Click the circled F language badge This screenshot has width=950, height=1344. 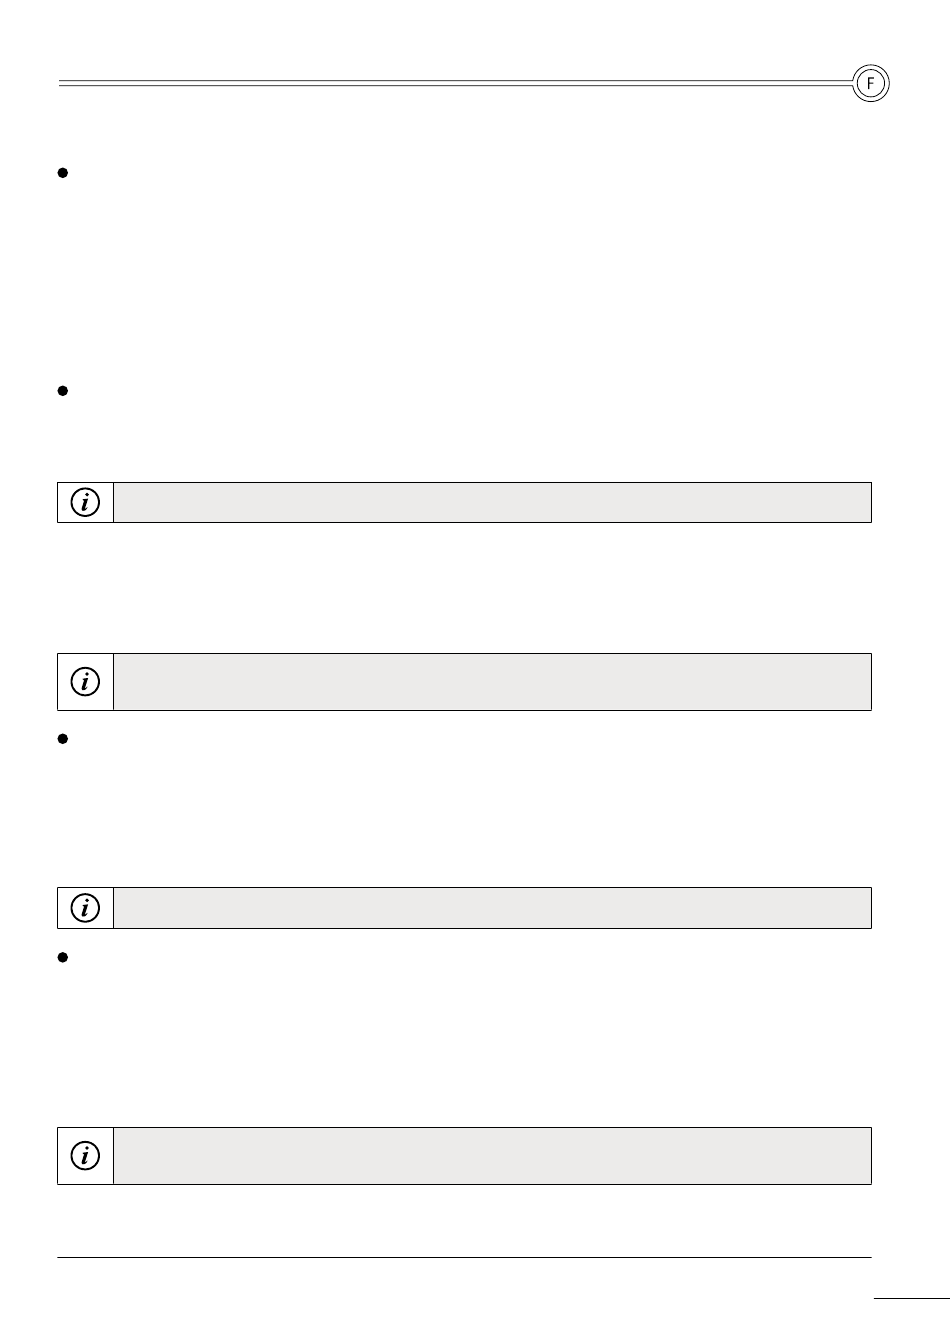click(x=871, y=84)
